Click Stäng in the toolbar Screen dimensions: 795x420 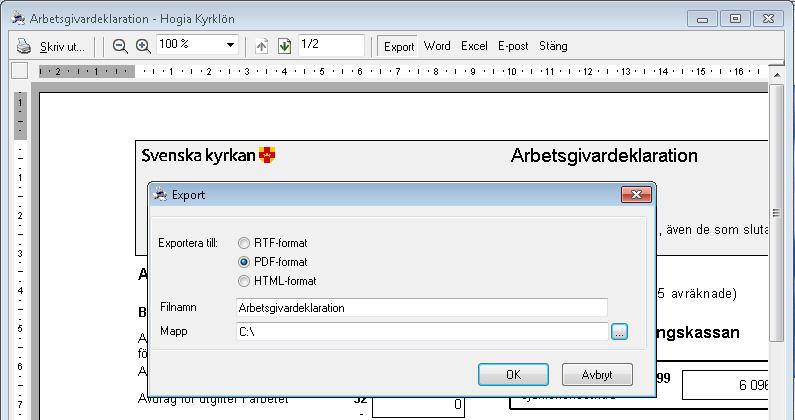click(x=553, y=46)
